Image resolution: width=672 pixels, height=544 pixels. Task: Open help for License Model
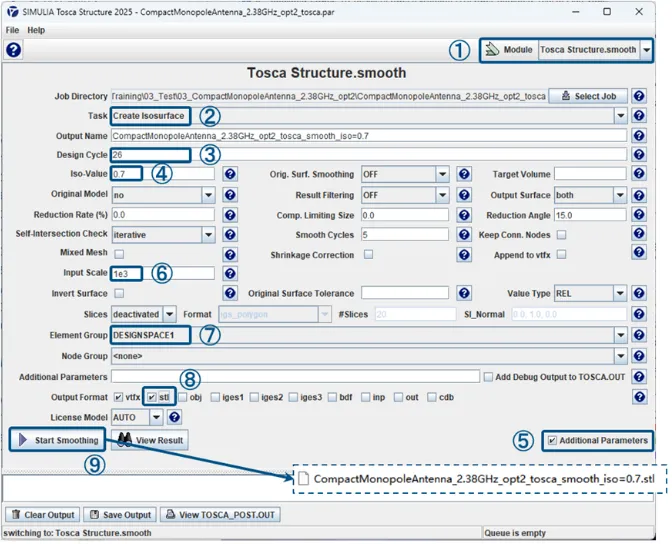click(x=174, y=417)
